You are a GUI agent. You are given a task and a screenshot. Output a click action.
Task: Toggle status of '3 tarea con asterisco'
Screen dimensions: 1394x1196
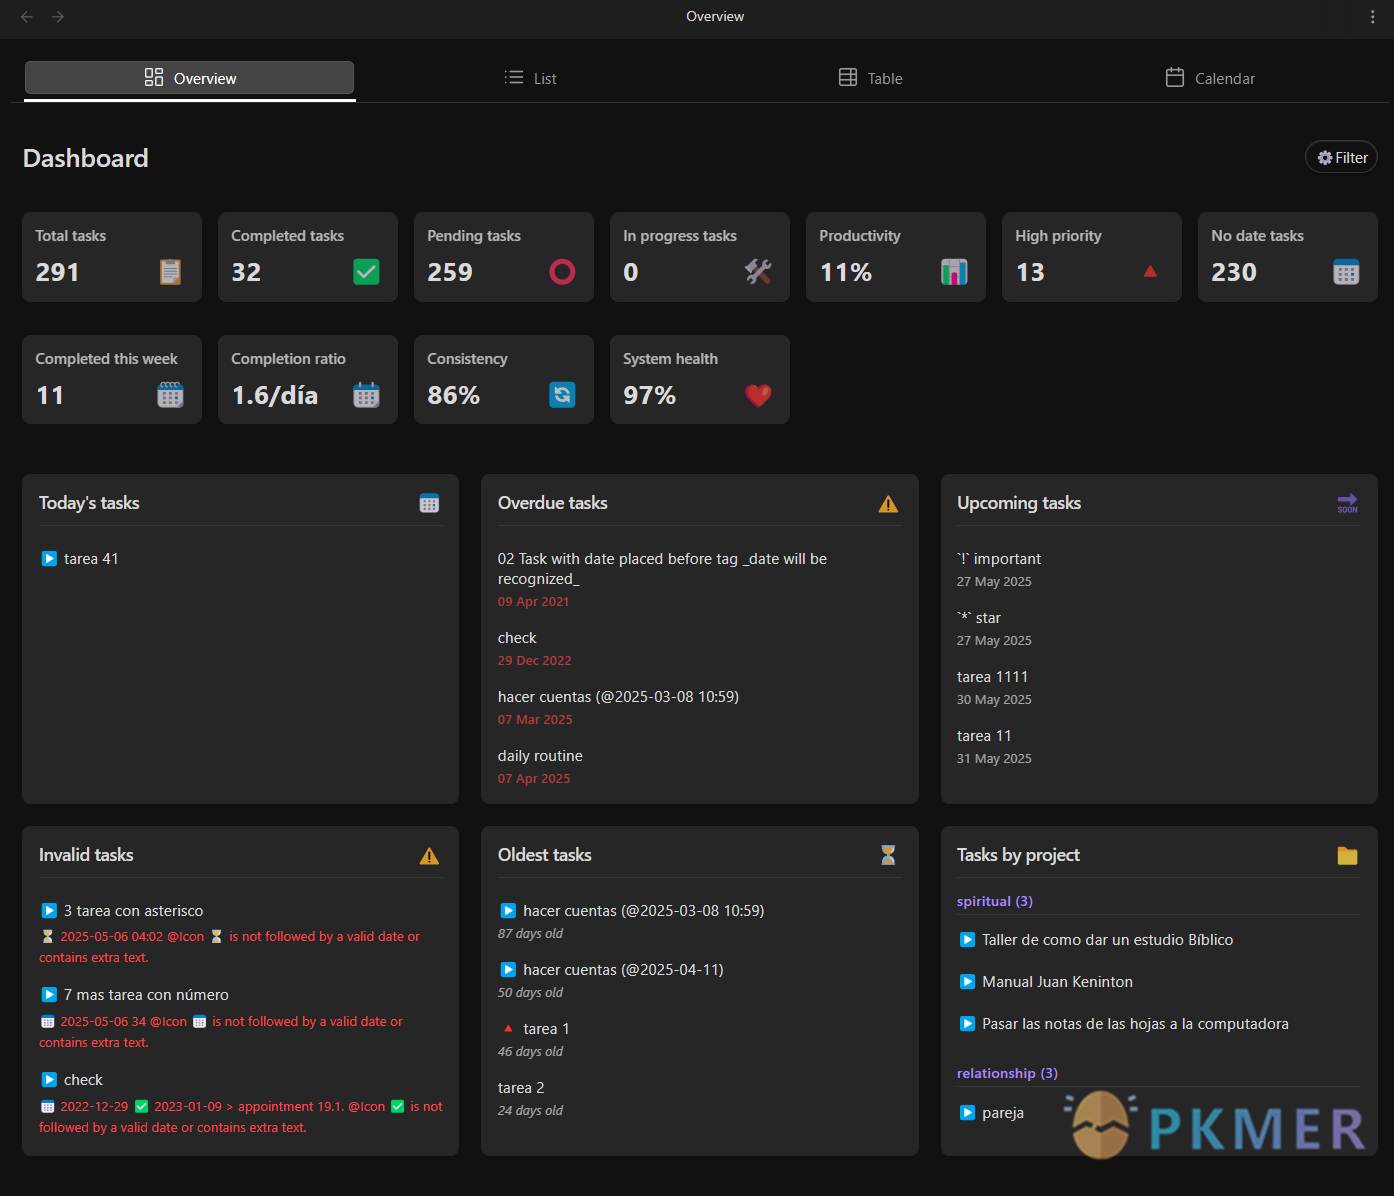(49, 911)
